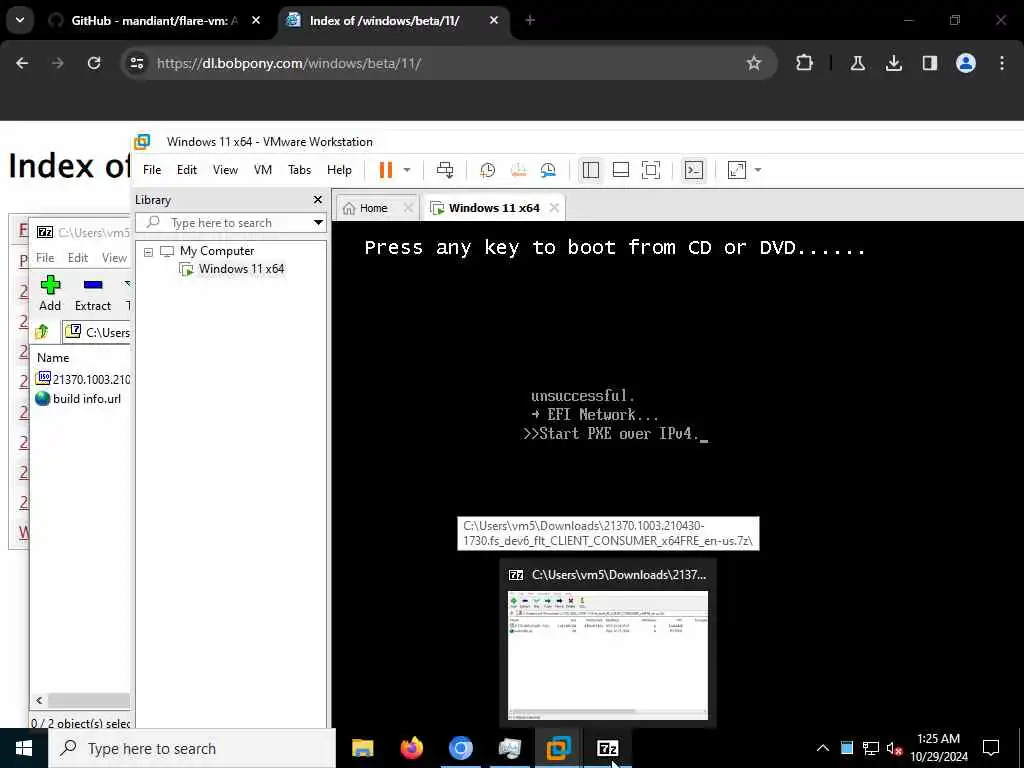
Task: Toggle the thumbnail bar view icon
Action: tap(620, 170)
